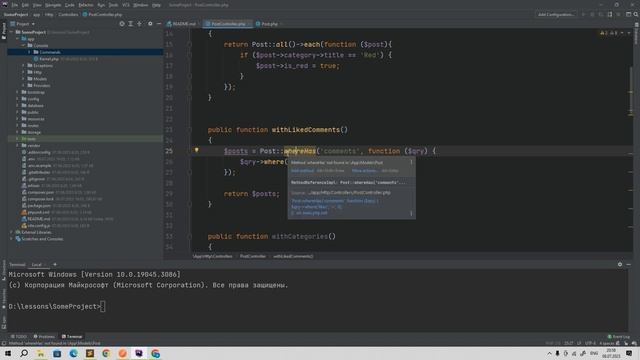Image resolution: width=640 pixels, height=360 pixels.
Task: Collapse the Console folder
Action: (x=24, y=45)
